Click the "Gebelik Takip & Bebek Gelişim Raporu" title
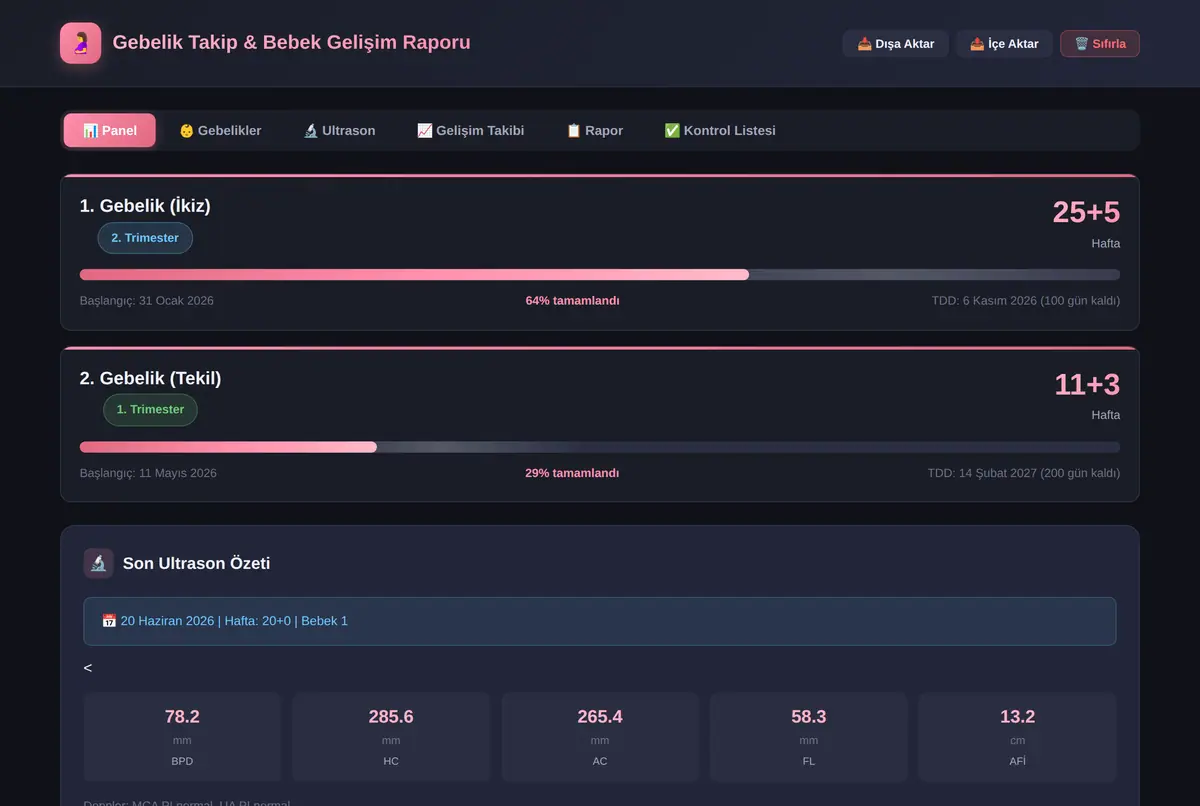Screen dimensions: 1200x806 [x=292, y=43]
